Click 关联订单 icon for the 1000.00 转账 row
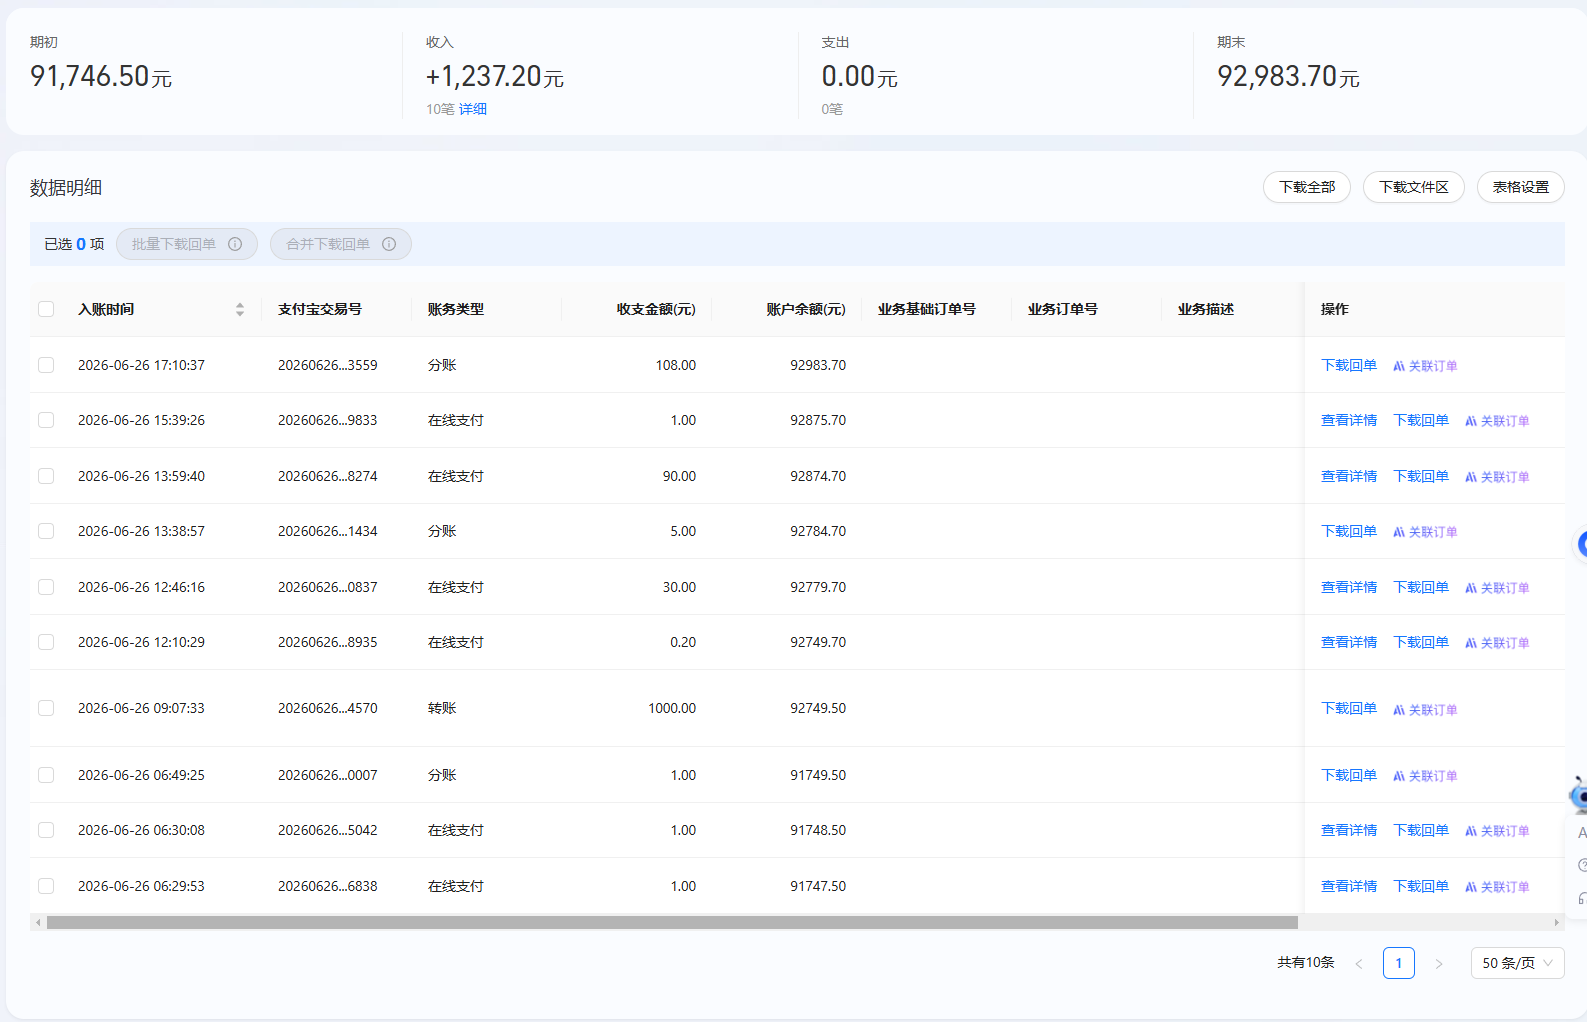This screenshot has height=1022, width=1587. click(1399, 710)
